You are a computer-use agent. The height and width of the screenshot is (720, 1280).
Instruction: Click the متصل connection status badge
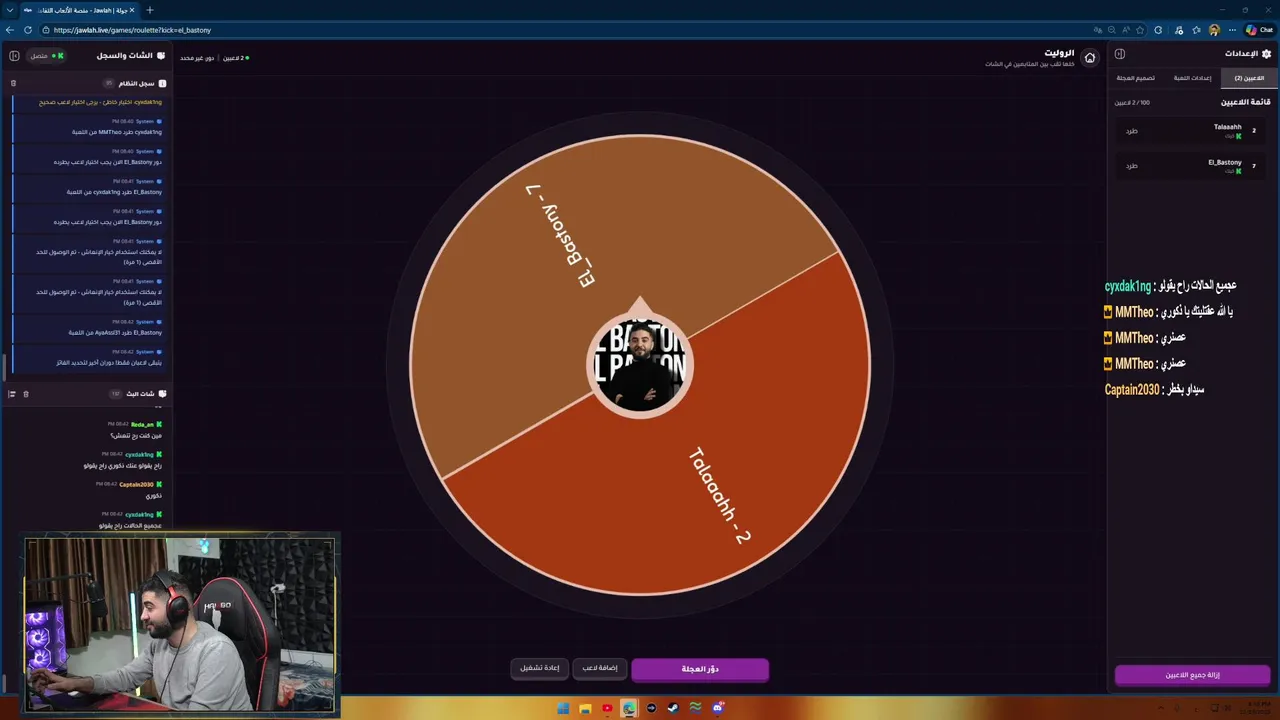pyautogui.click(x=45, y=56)
